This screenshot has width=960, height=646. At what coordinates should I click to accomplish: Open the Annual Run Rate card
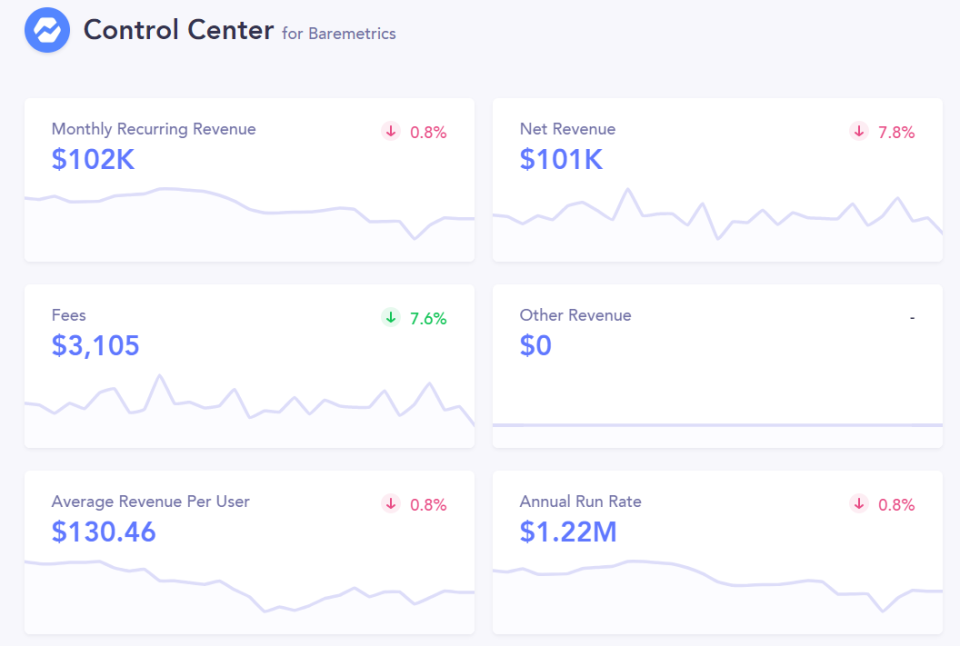717,552
